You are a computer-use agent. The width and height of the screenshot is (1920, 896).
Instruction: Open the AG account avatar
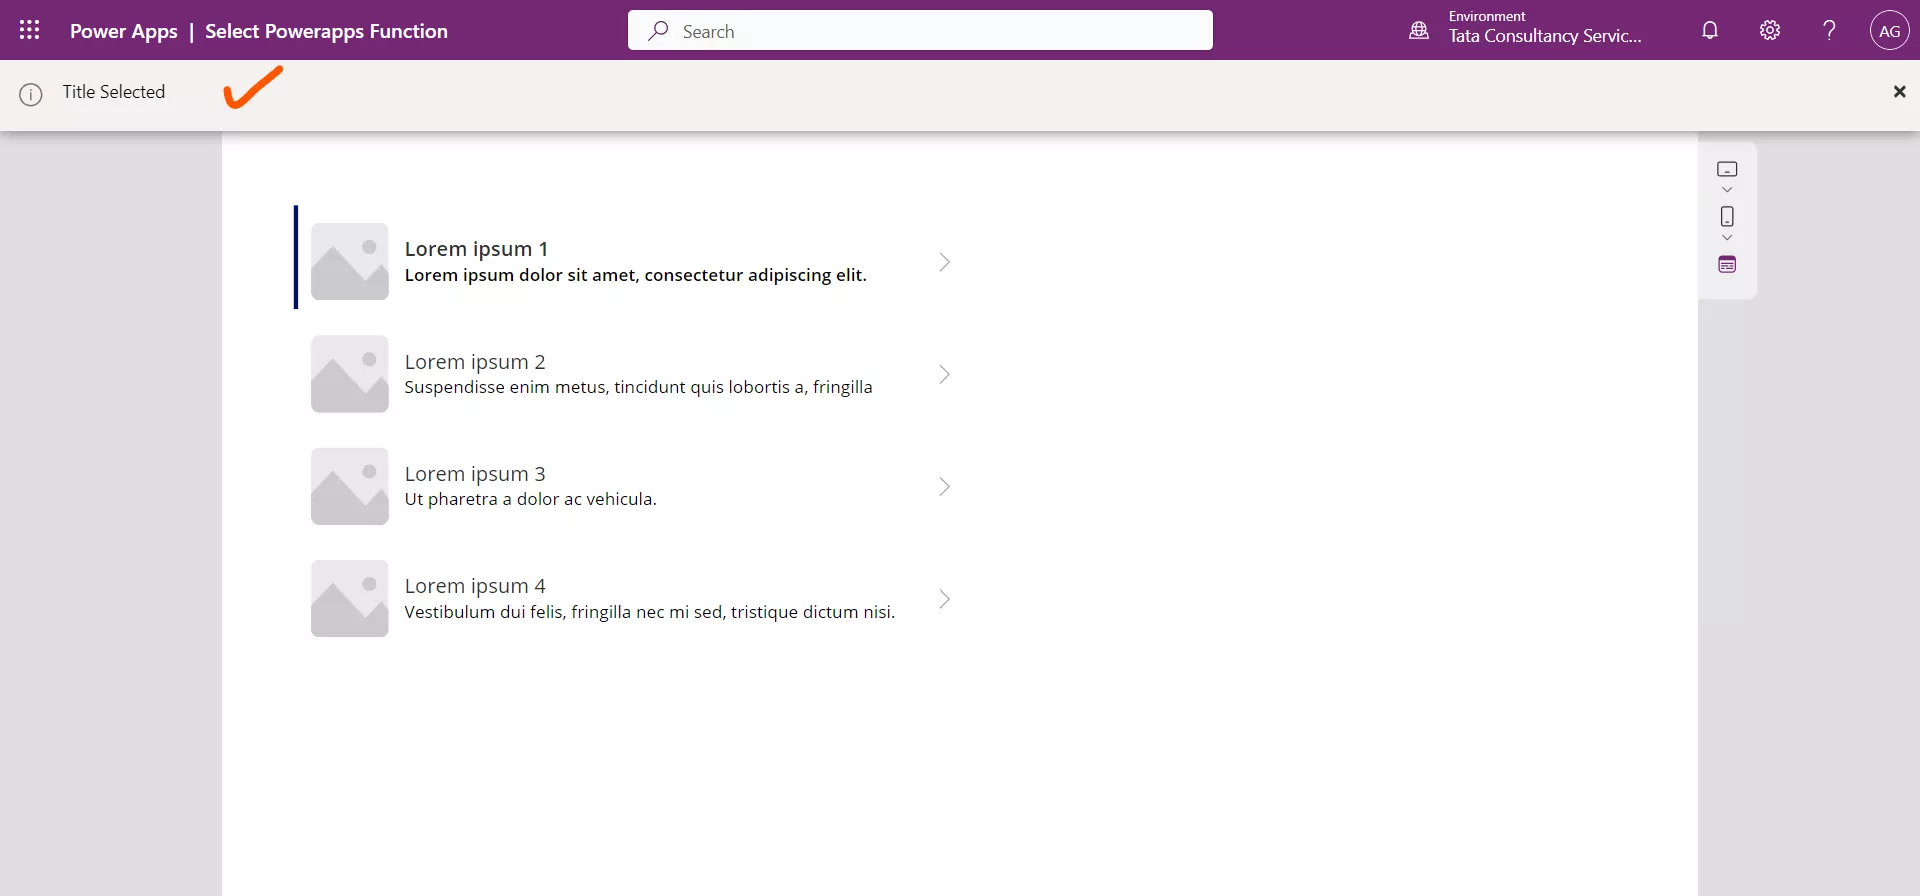click(1889, 30)
